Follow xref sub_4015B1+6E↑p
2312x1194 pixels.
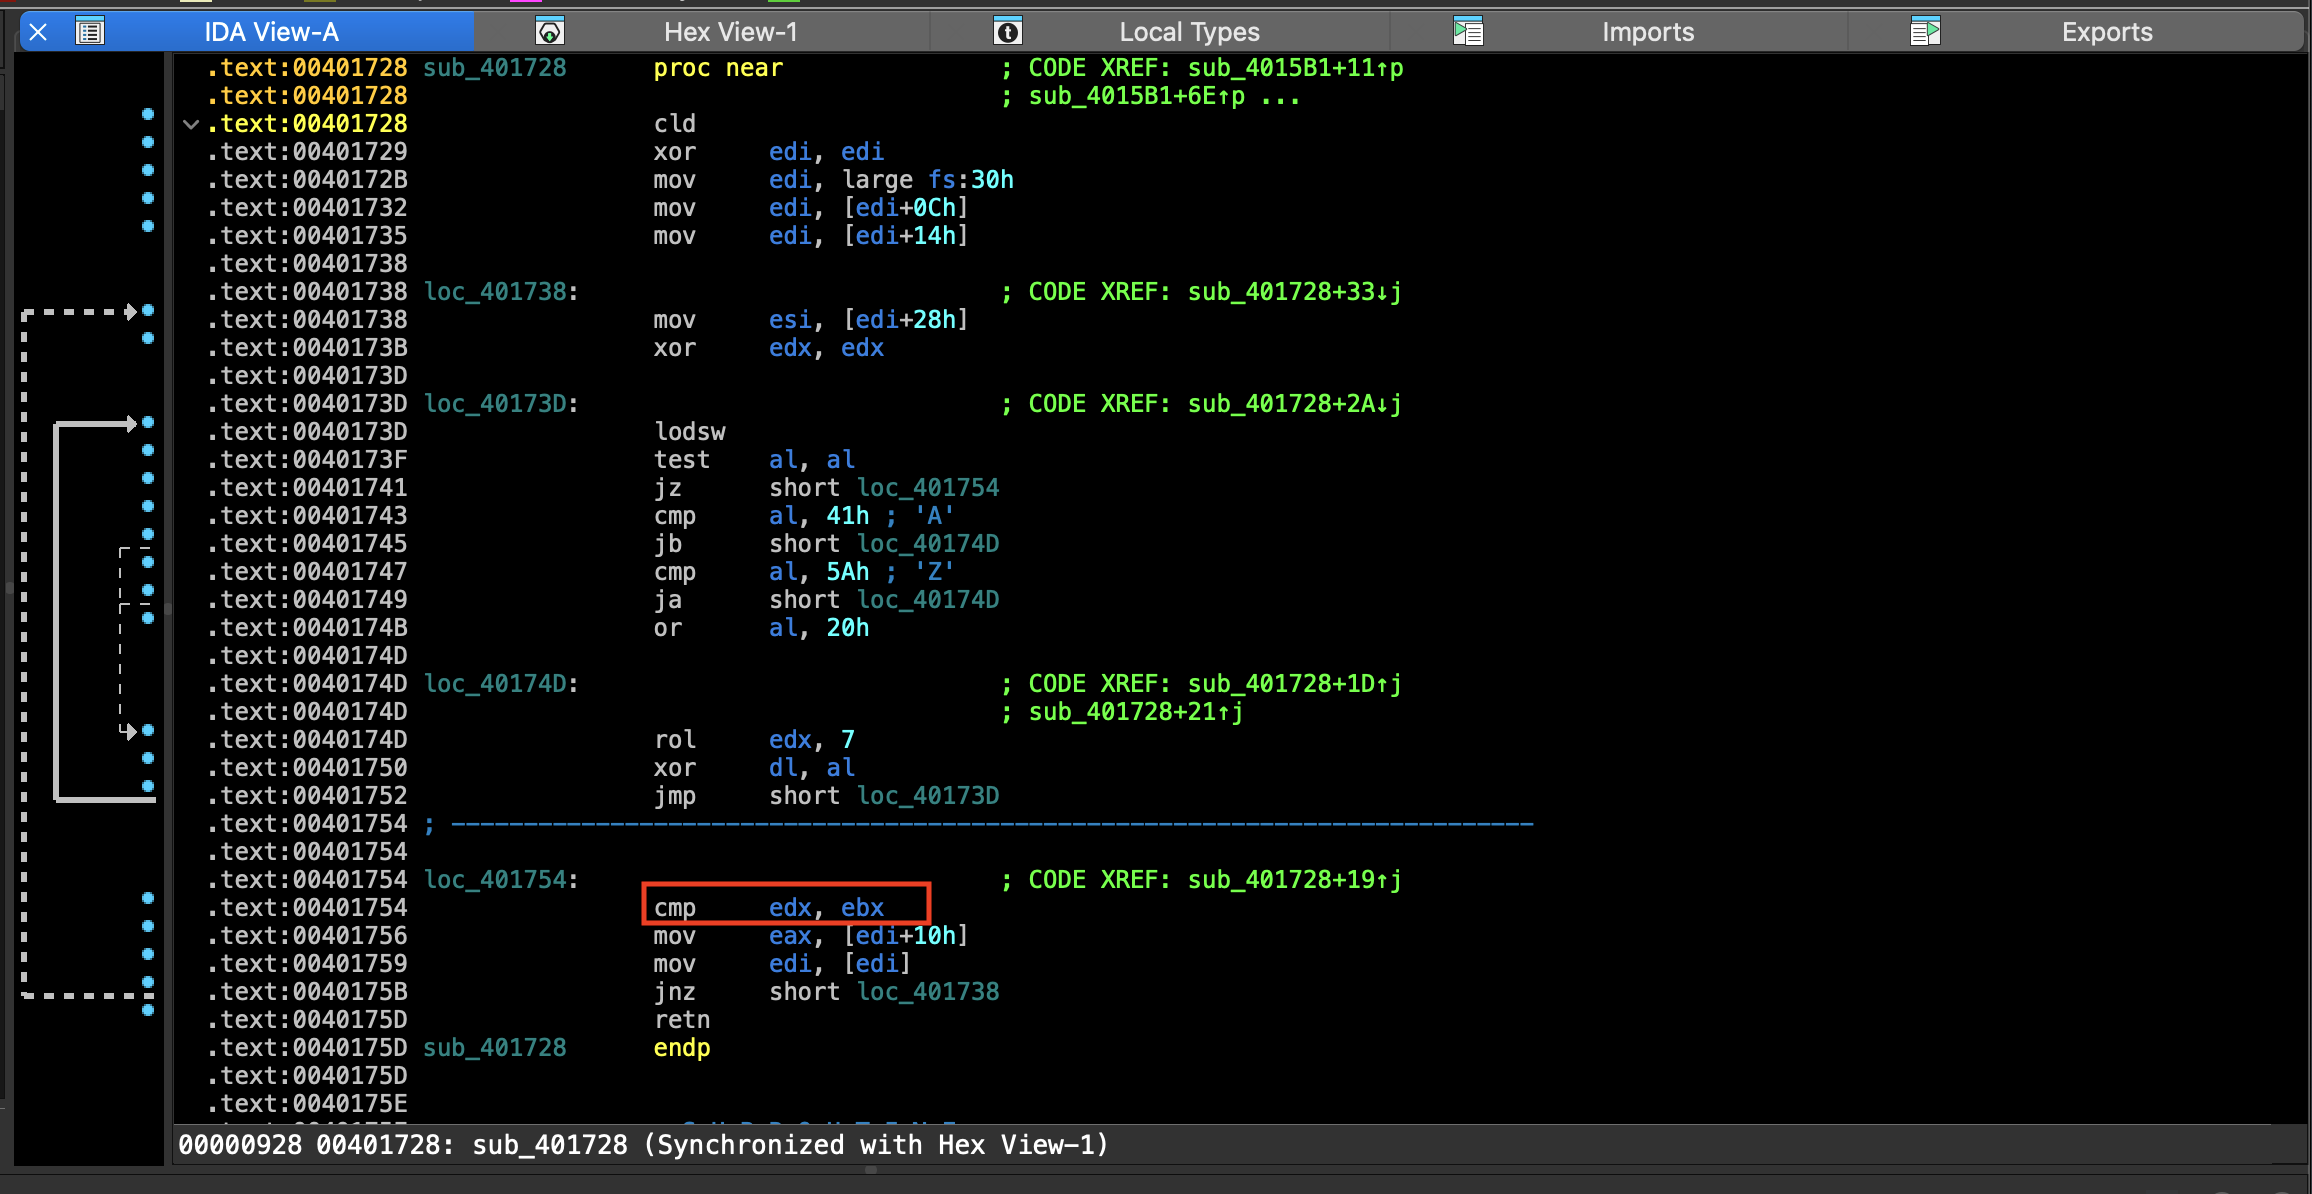pyautogui.click(x=1137, y=96)
